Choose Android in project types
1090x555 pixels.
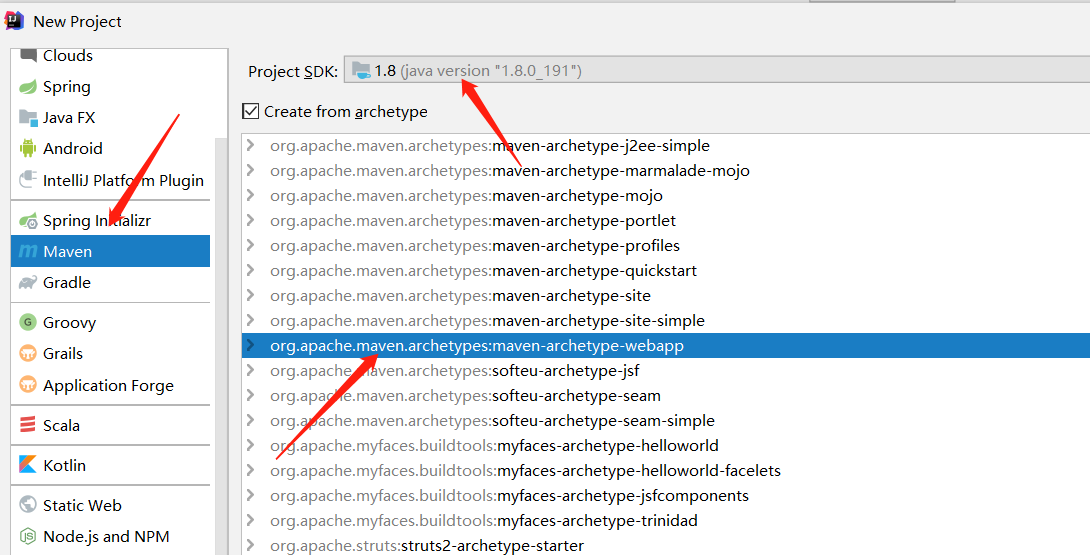pos(72,148)
